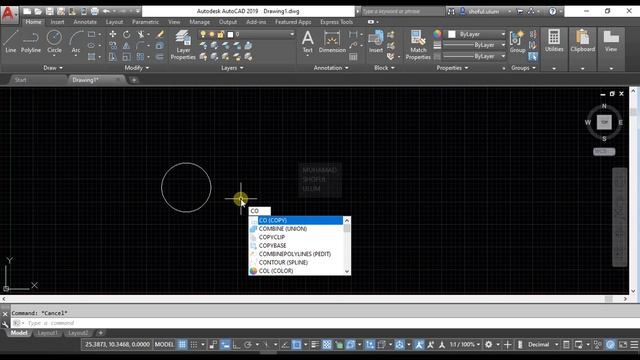Toggle snap mode in status bar
This screenshot has width=640, height=360.
point(194,345)
